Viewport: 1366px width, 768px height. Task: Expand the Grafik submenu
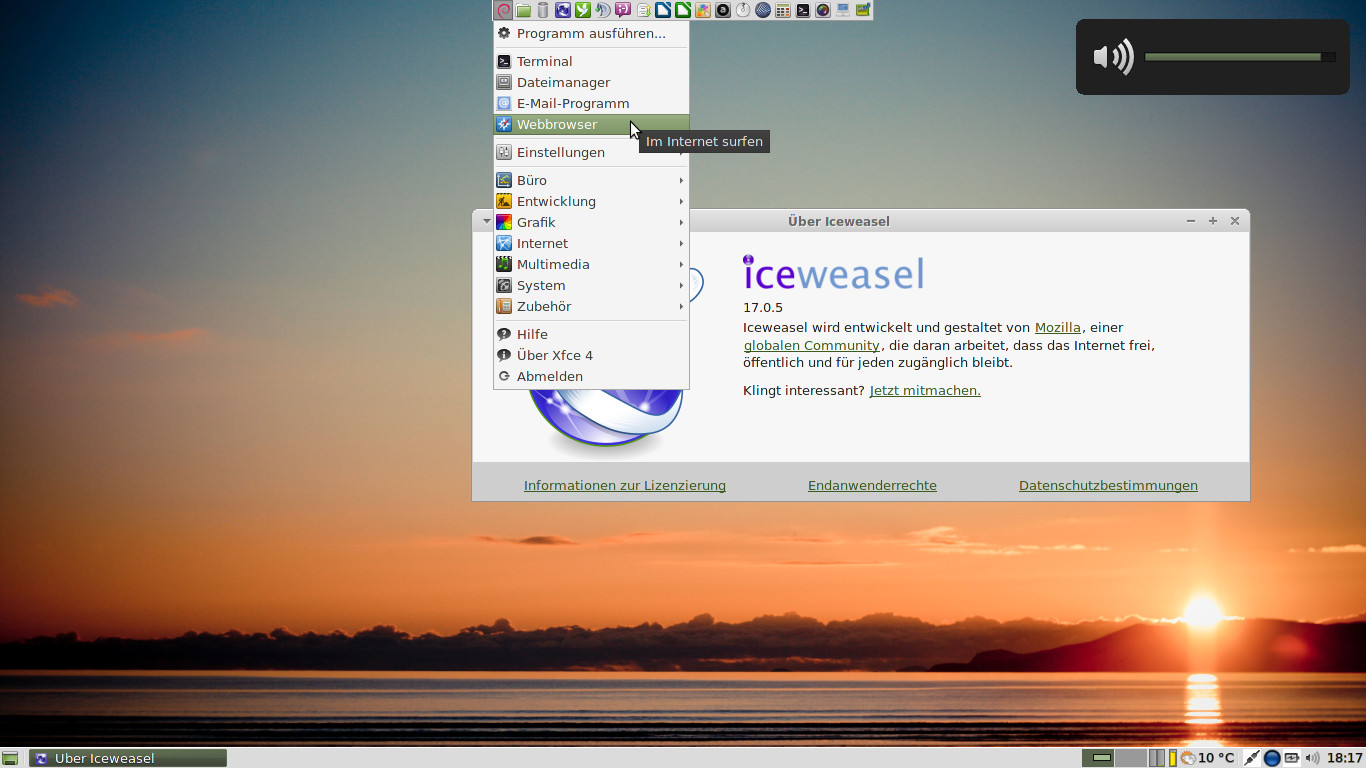point(591,222)
